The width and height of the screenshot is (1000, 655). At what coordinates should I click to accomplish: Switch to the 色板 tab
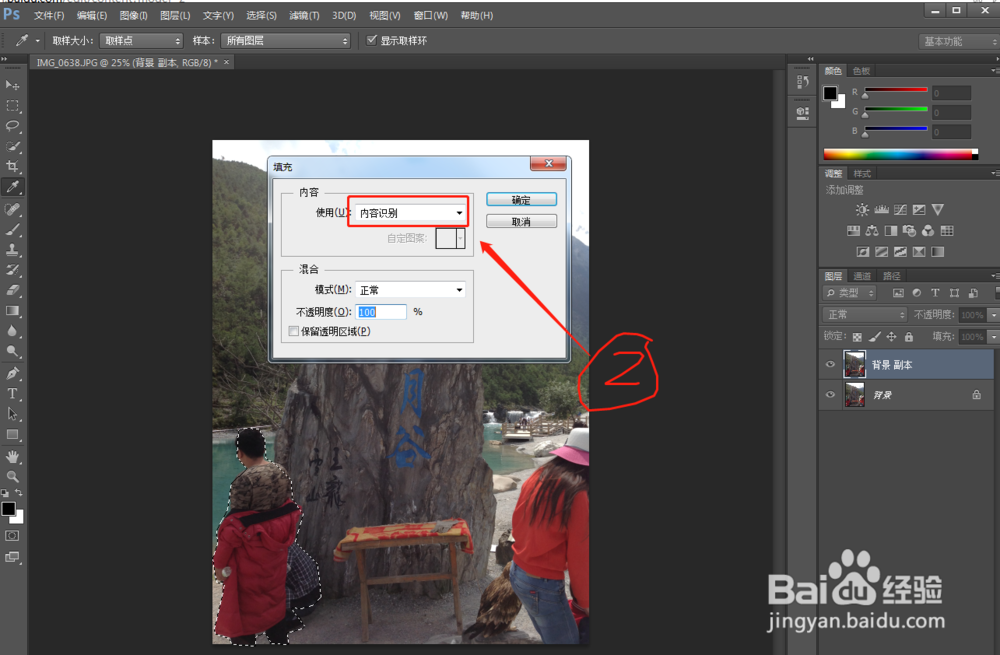click(862, 71)
